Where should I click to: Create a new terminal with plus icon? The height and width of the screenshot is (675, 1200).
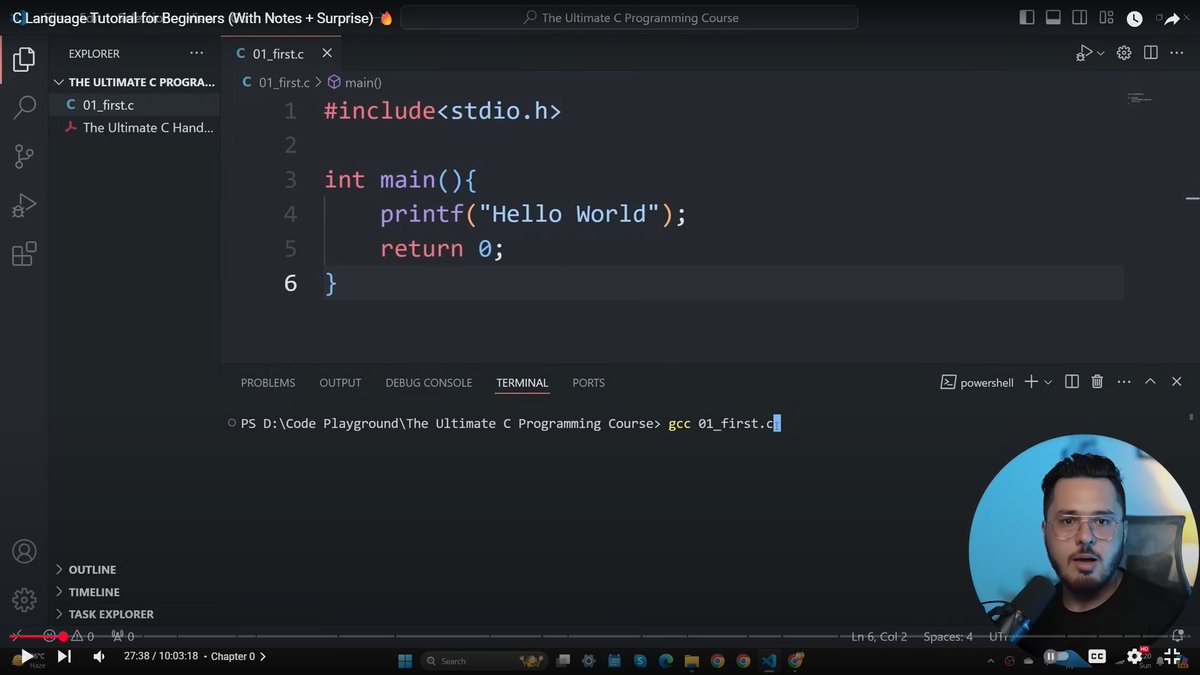point(1031,382)
